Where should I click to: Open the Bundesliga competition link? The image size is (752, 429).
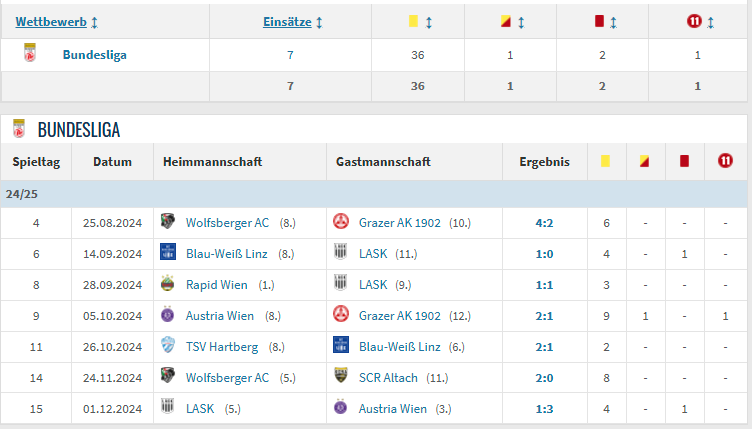(x=94, y=55)
